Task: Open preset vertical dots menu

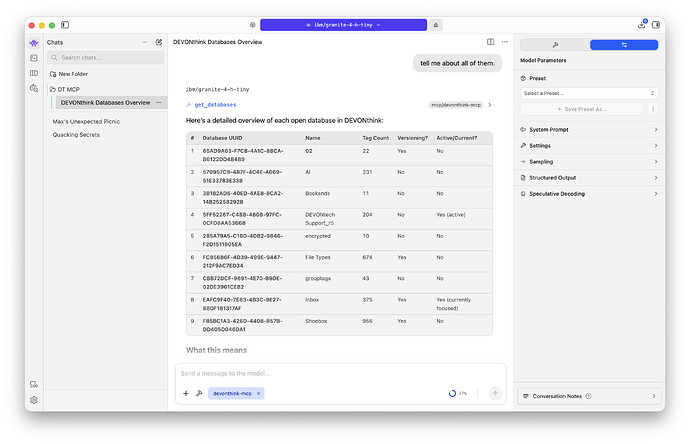Action: 653,109
